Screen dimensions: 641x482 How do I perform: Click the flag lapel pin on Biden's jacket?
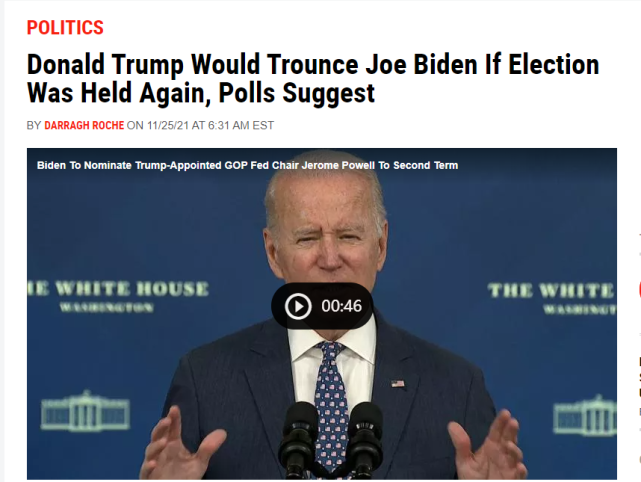point(398,383)
